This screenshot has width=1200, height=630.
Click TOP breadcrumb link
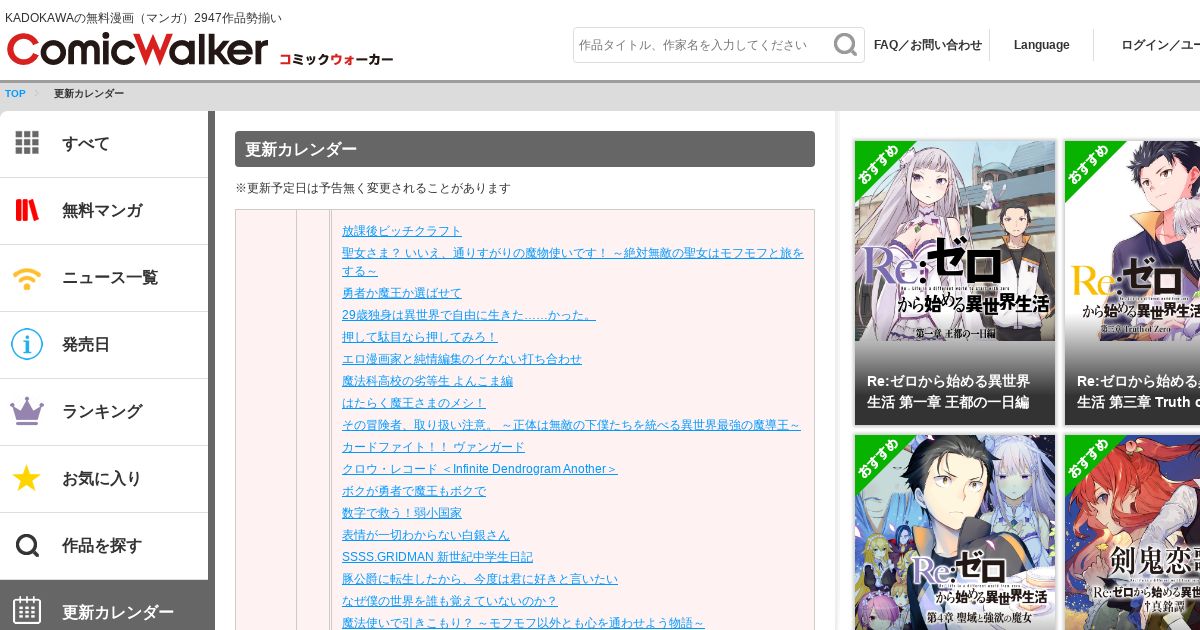coord(15,93)
